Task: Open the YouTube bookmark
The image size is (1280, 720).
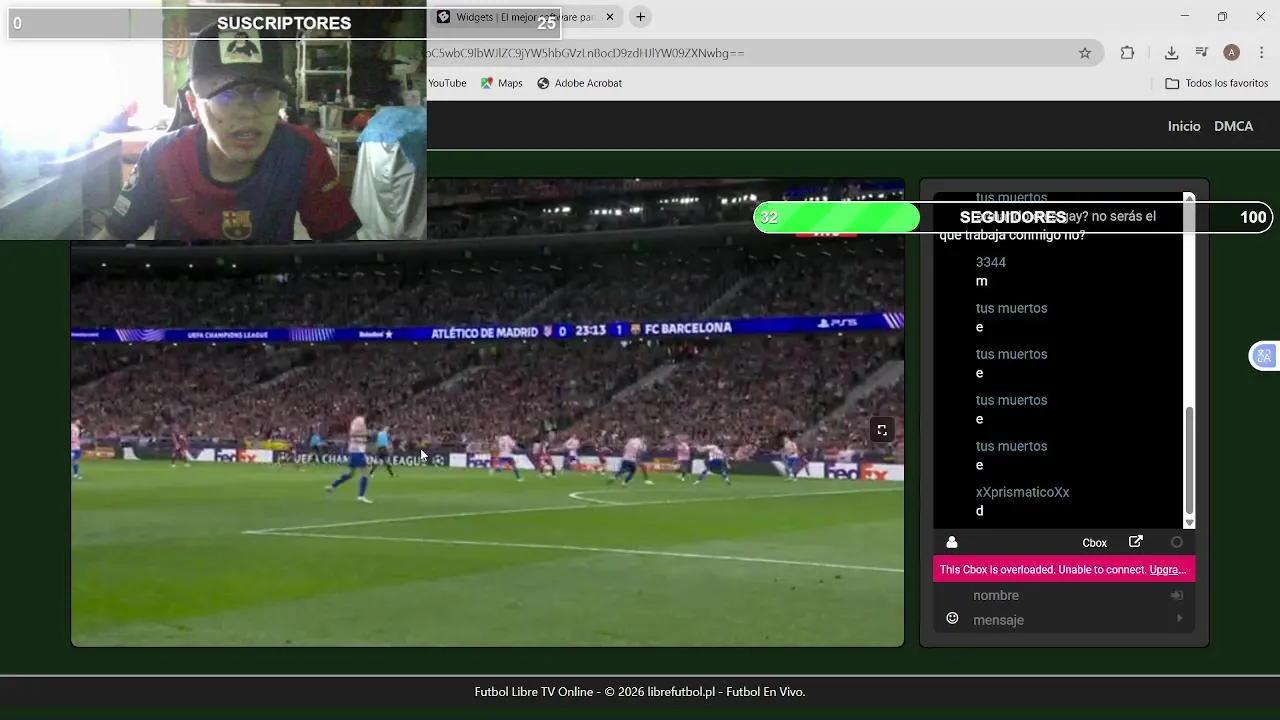Action: [x=447, y=83]
